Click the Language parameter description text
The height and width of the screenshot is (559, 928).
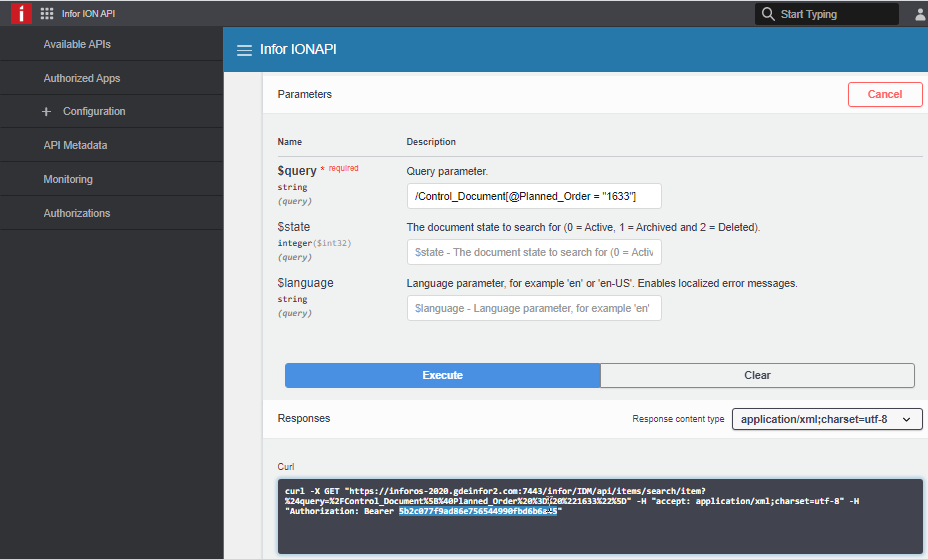pyautogui.click(x=602, y=283)
